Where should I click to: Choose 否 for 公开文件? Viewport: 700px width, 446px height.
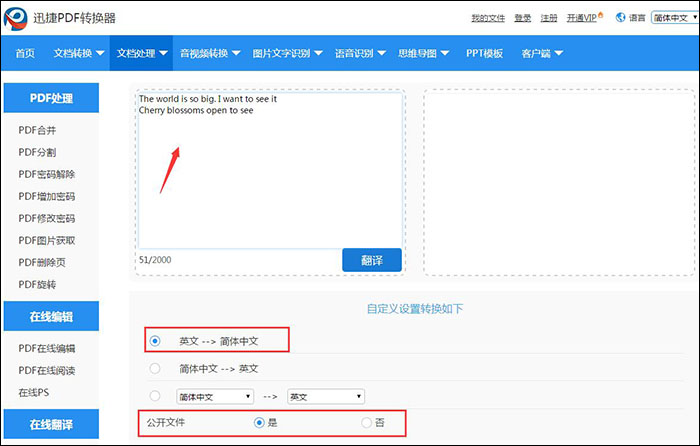coord(366,423)
